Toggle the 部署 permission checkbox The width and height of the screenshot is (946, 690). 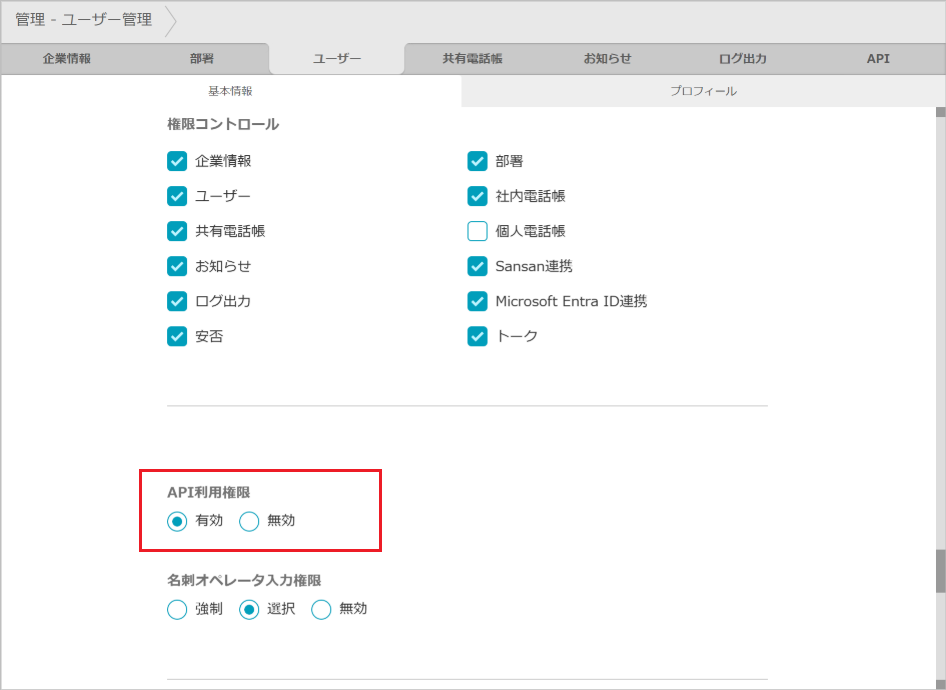(x=477, y=161)
